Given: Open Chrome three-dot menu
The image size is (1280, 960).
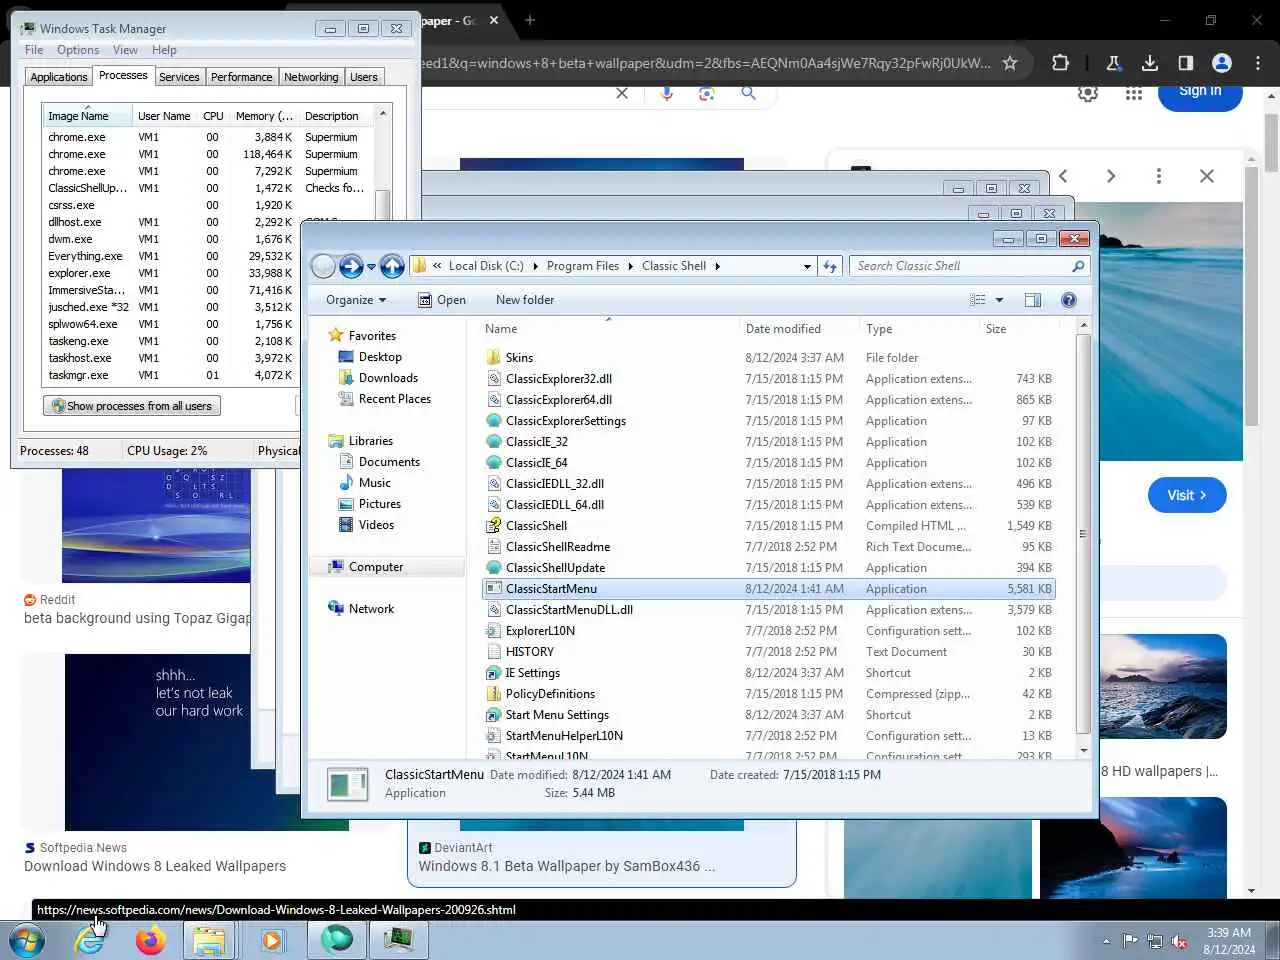Looking at the screenshot, I should pyautogui.click(x=1258, y=63).
